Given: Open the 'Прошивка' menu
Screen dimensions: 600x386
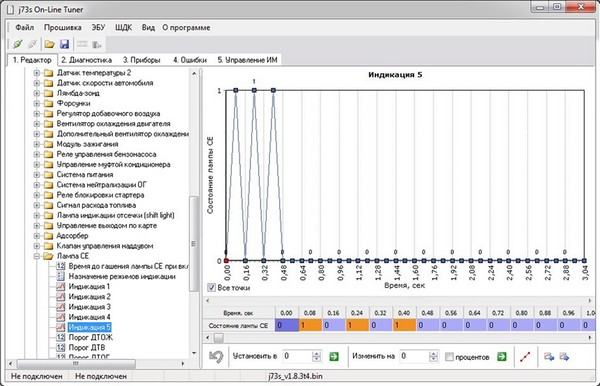Looking at the screenshot, I should pyautogui.click(x=62, y=28).
